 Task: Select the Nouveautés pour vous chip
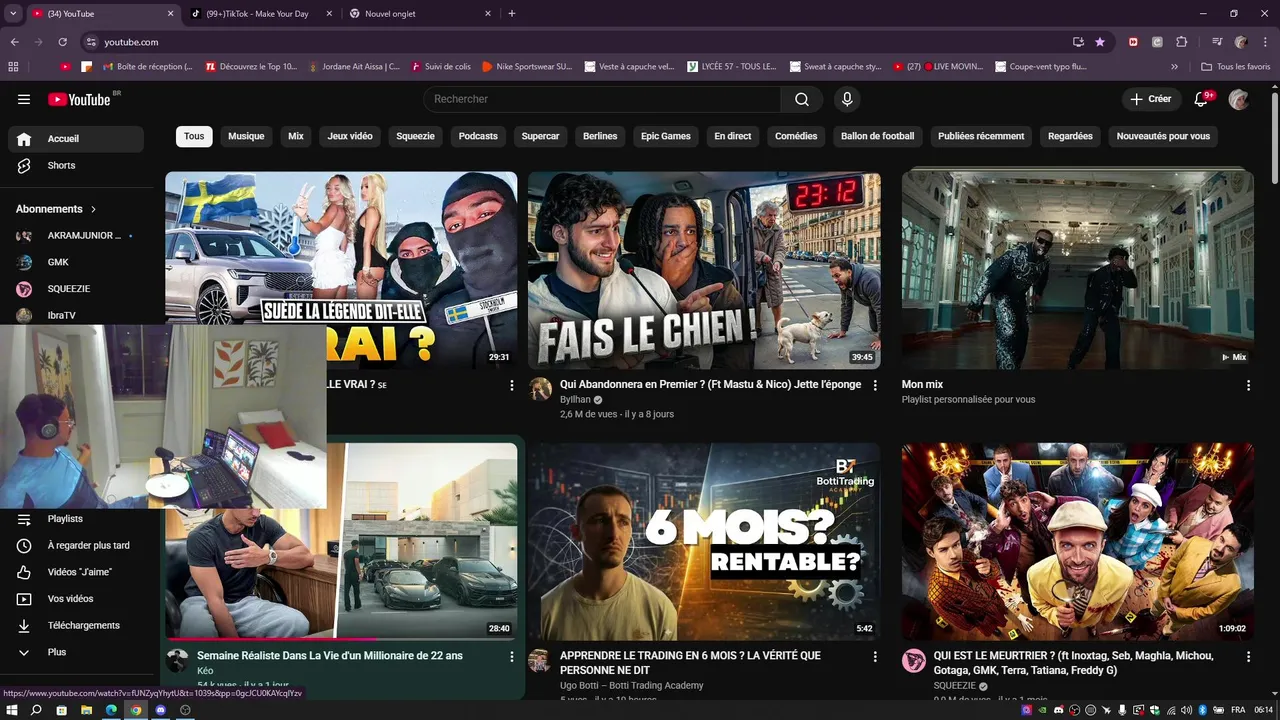(x=1163, y=136)
